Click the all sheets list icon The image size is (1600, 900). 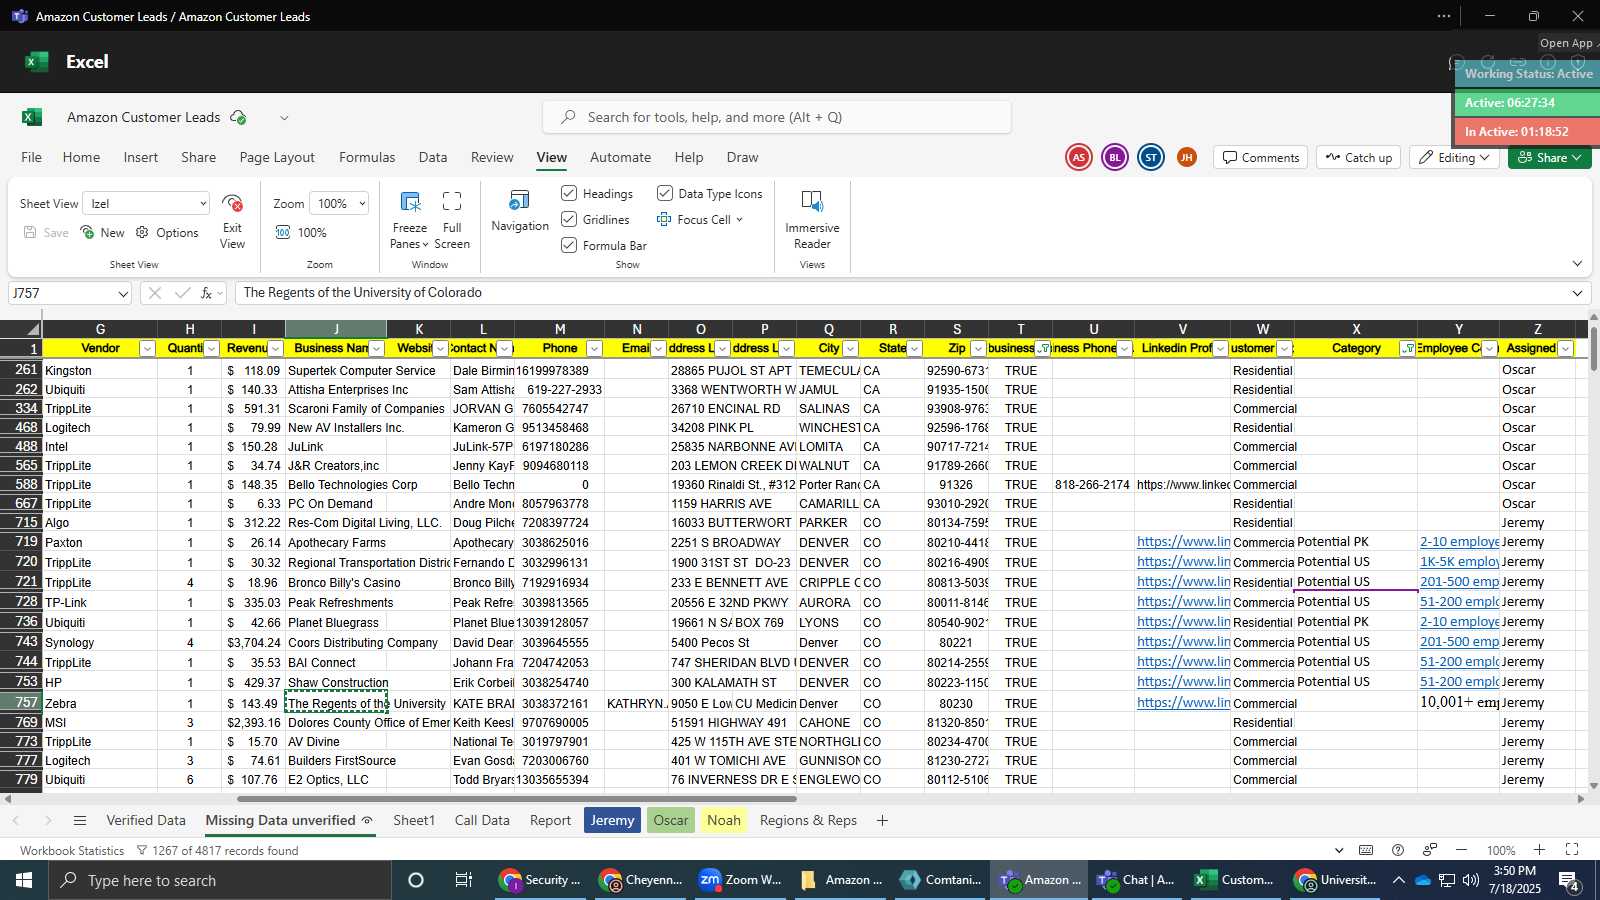[80, 820]
